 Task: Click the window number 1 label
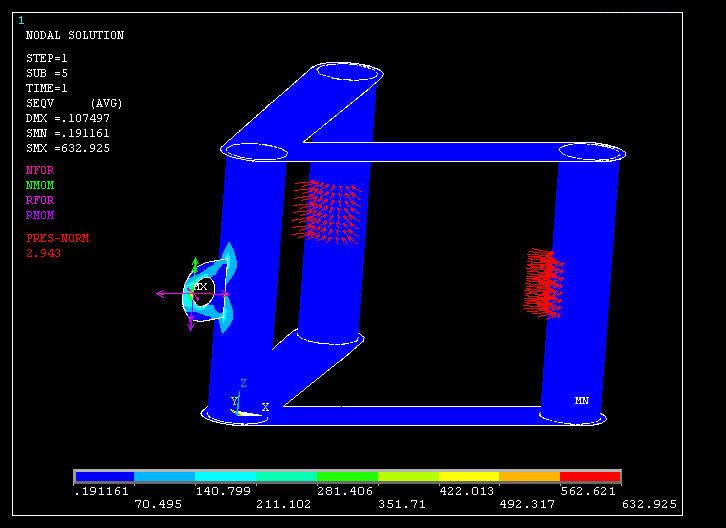(x=21, y=20)
